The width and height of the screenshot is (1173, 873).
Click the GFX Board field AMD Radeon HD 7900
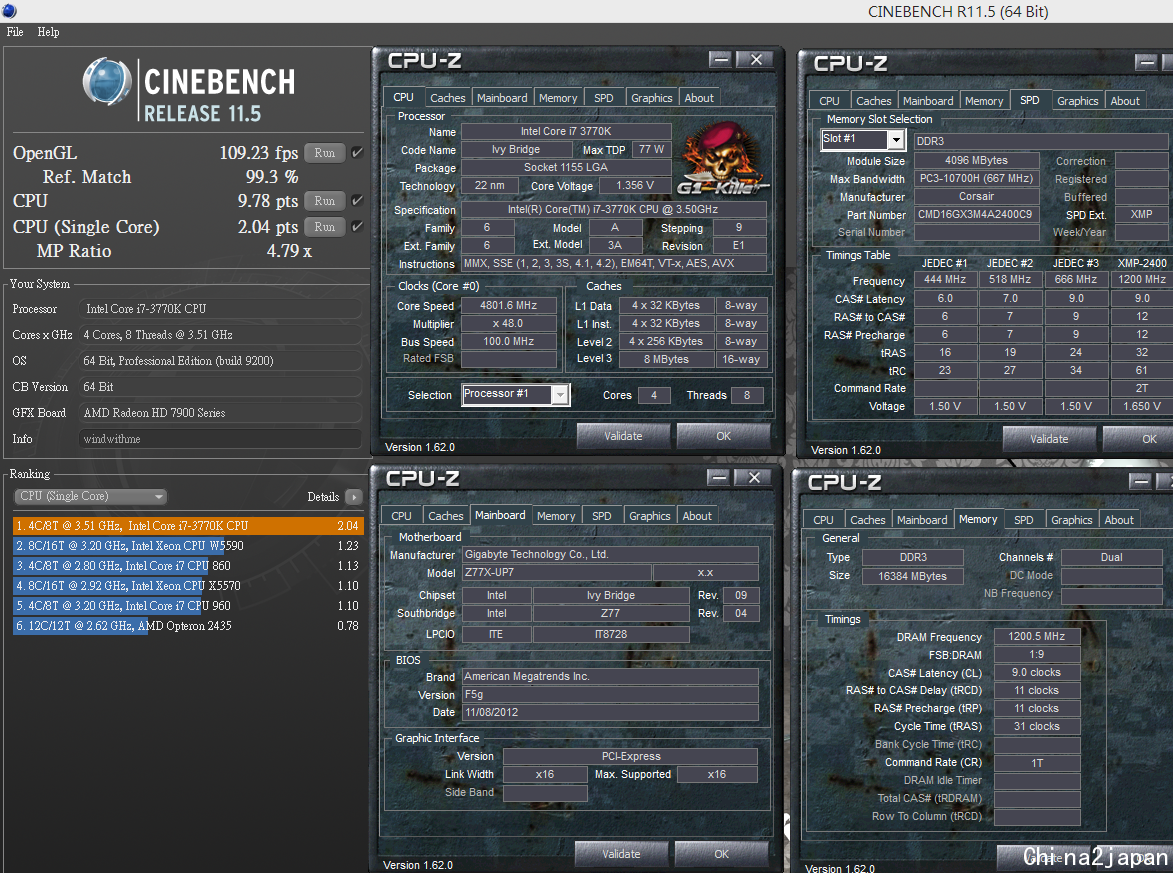(220, 413)
